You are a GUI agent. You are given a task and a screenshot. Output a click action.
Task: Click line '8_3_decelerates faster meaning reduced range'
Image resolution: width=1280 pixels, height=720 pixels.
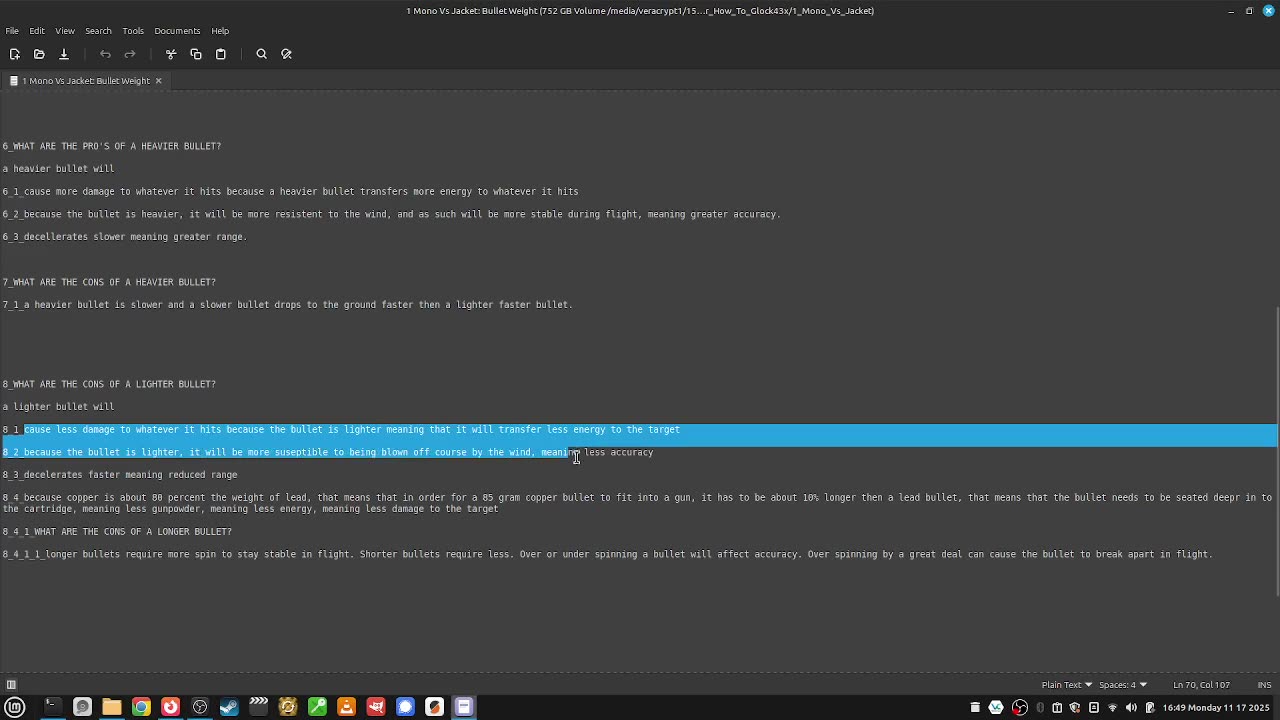tap(120, 475)
